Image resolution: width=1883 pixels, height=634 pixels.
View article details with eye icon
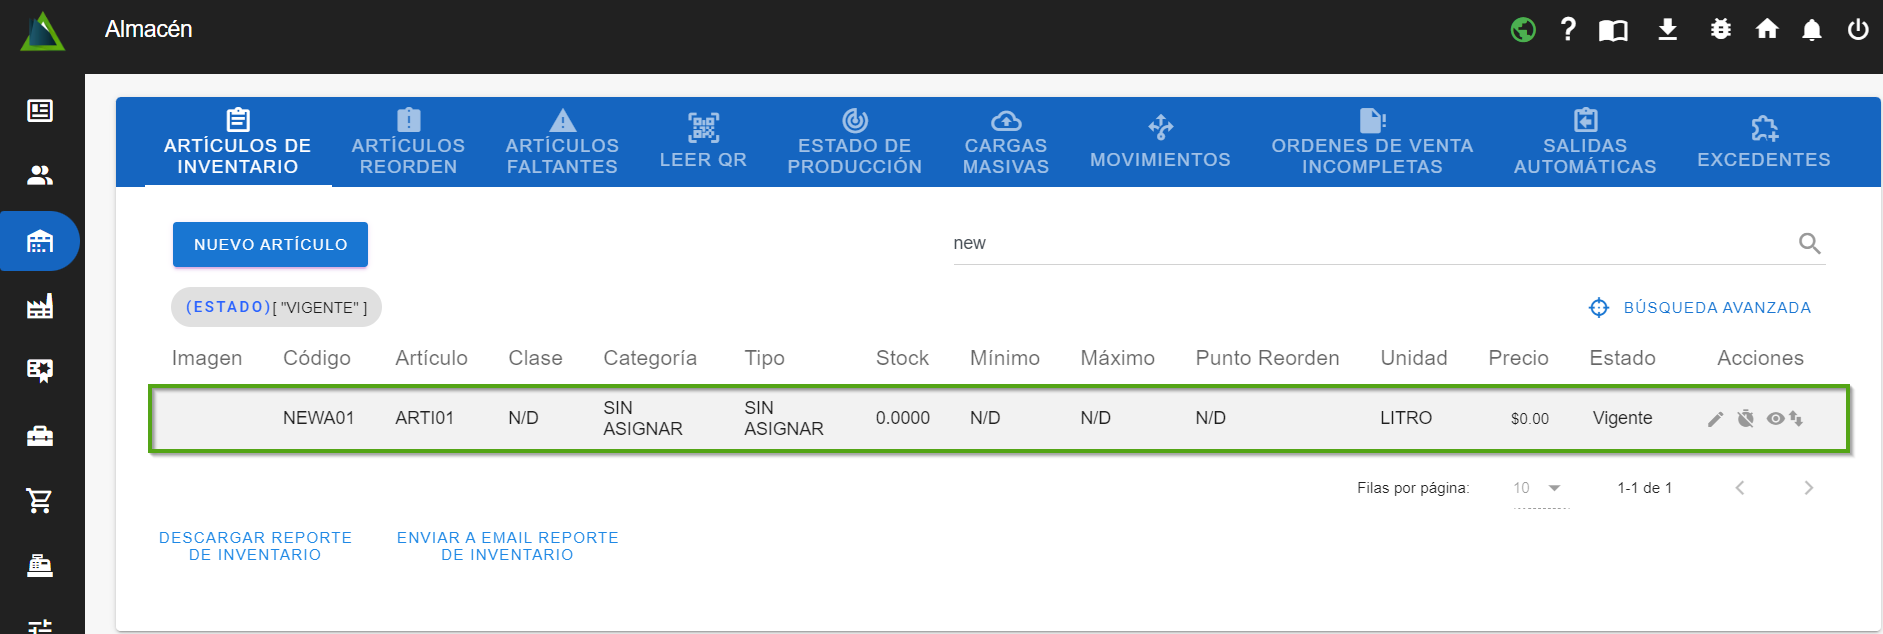pos(1775,419)
